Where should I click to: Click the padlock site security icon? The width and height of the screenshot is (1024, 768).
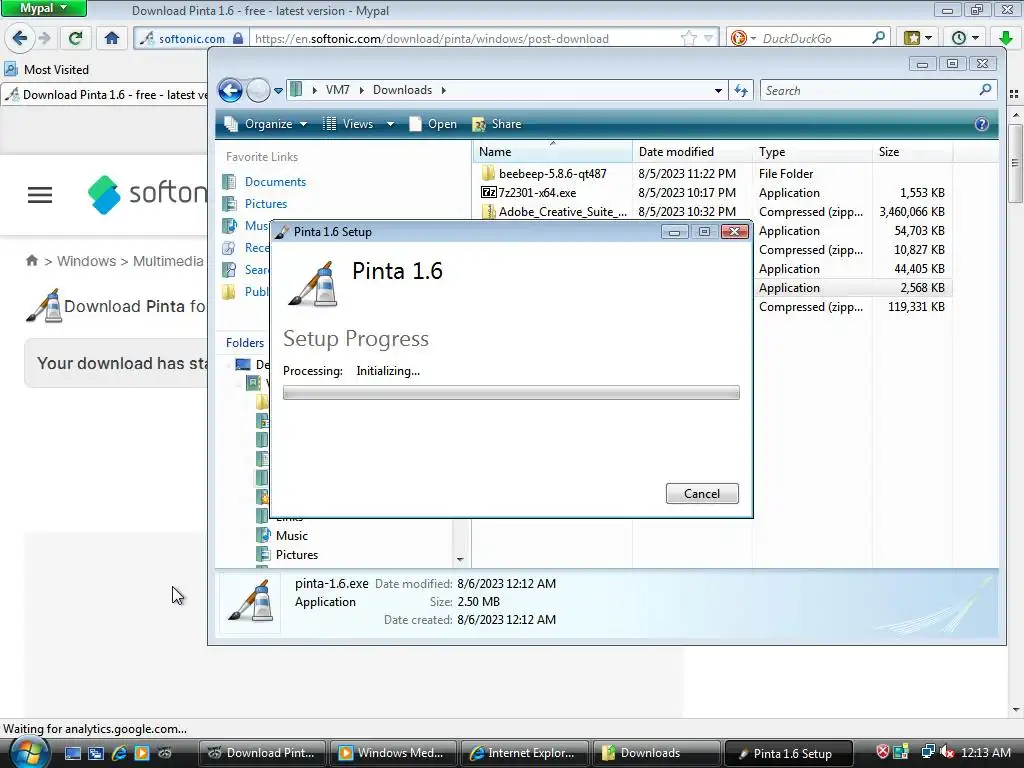pos(238,39)
